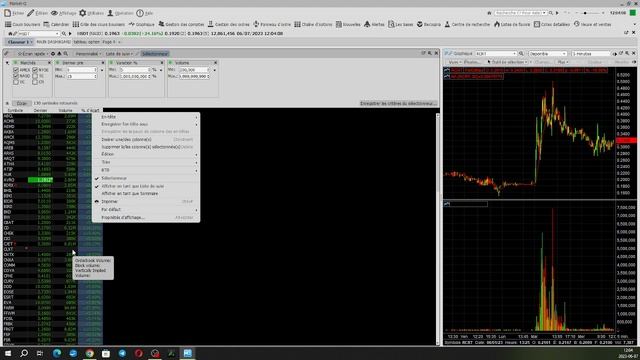The width and height of the screenshot is (640, 360).
Task: Open the Plus dropdown in chart toolbar
Action: [563, 62]
